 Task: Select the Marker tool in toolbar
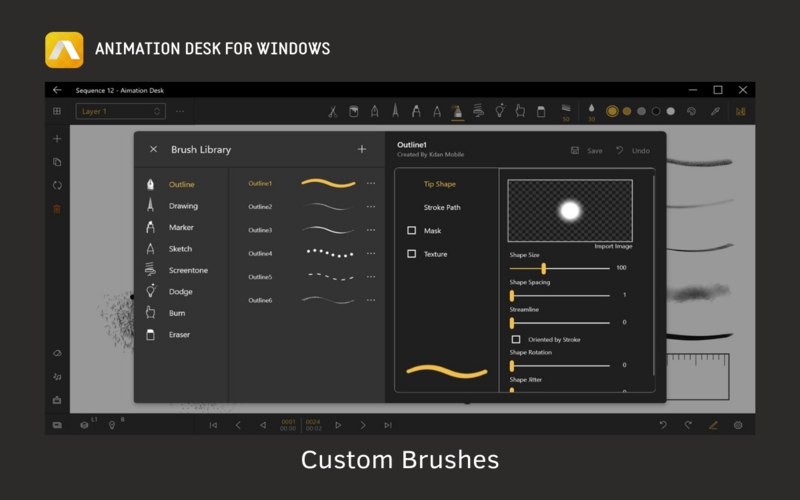click(416, 111)
